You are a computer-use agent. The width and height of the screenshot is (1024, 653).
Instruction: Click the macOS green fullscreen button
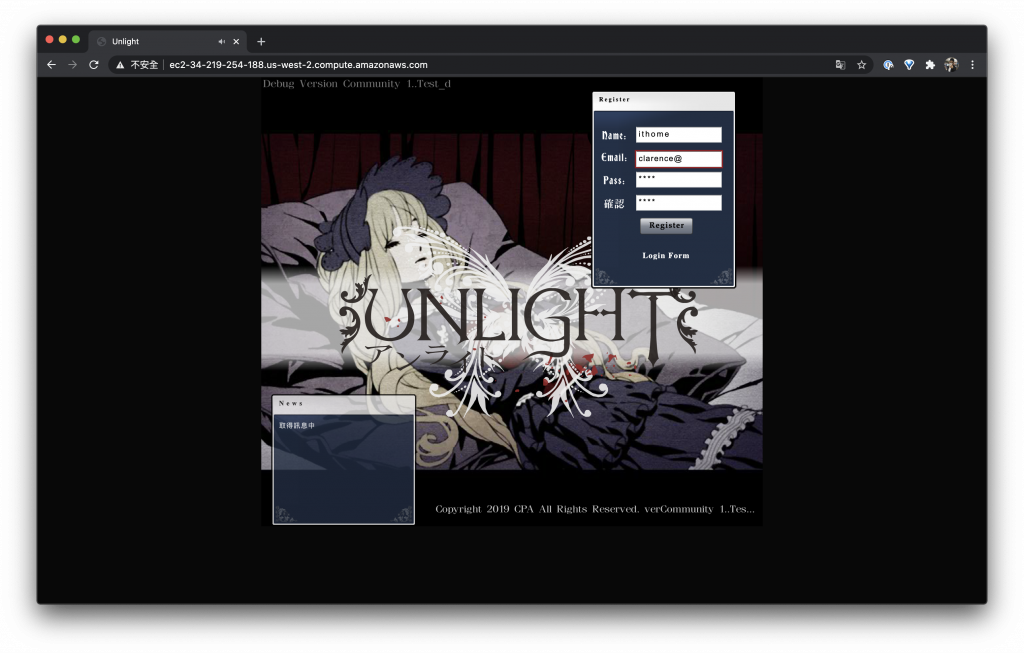(x=76, y=40)
